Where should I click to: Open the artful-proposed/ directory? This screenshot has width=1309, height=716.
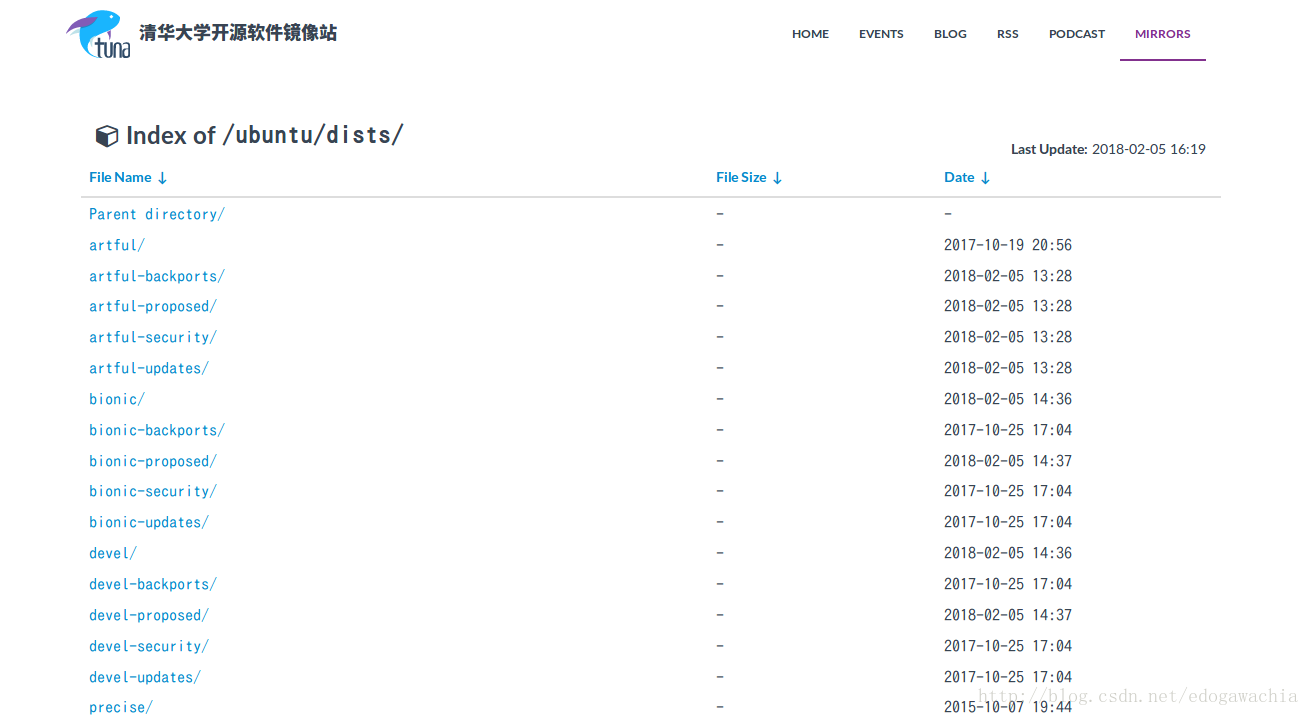pos(153,306)
